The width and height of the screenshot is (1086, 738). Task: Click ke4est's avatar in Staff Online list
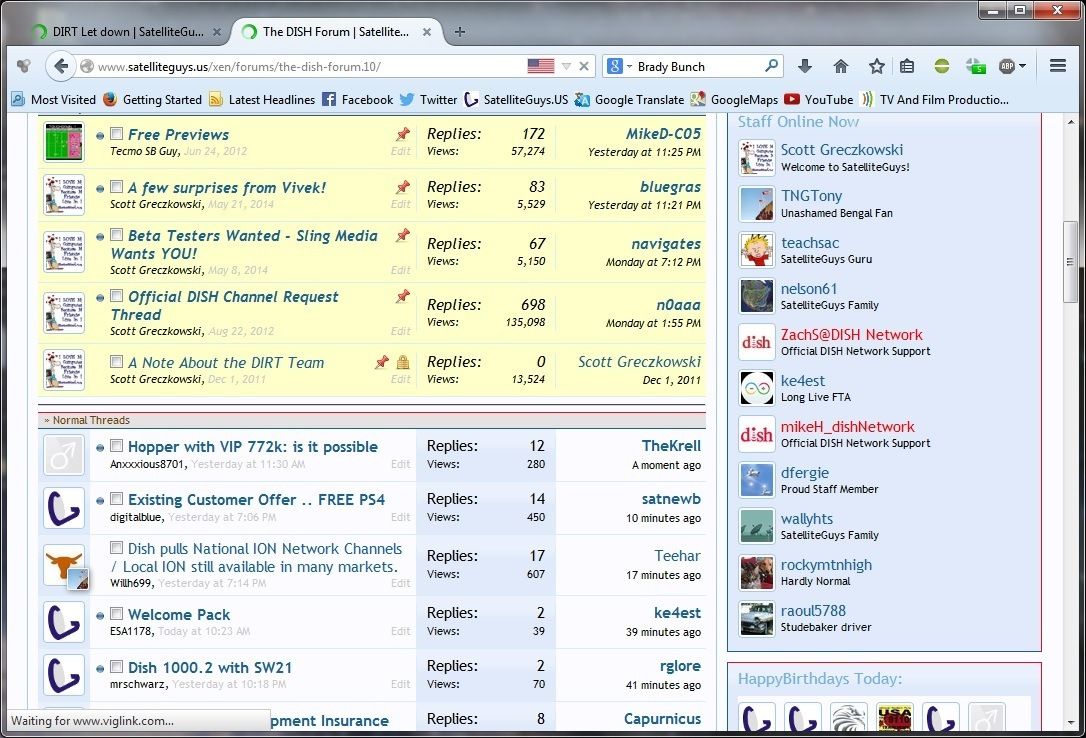(756, 388)
